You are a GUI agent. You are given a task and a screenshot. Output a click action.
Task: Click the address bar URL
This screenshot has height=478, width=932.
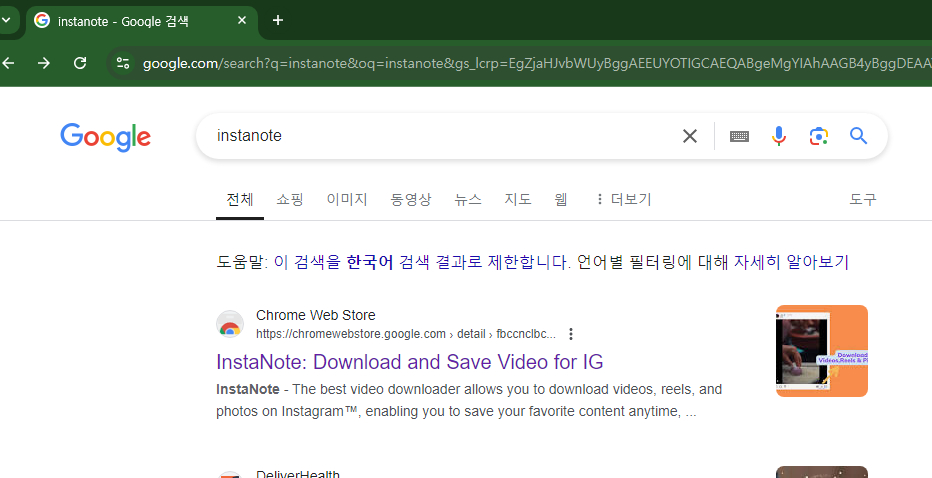pyautogui.click(x=535, y=63)
